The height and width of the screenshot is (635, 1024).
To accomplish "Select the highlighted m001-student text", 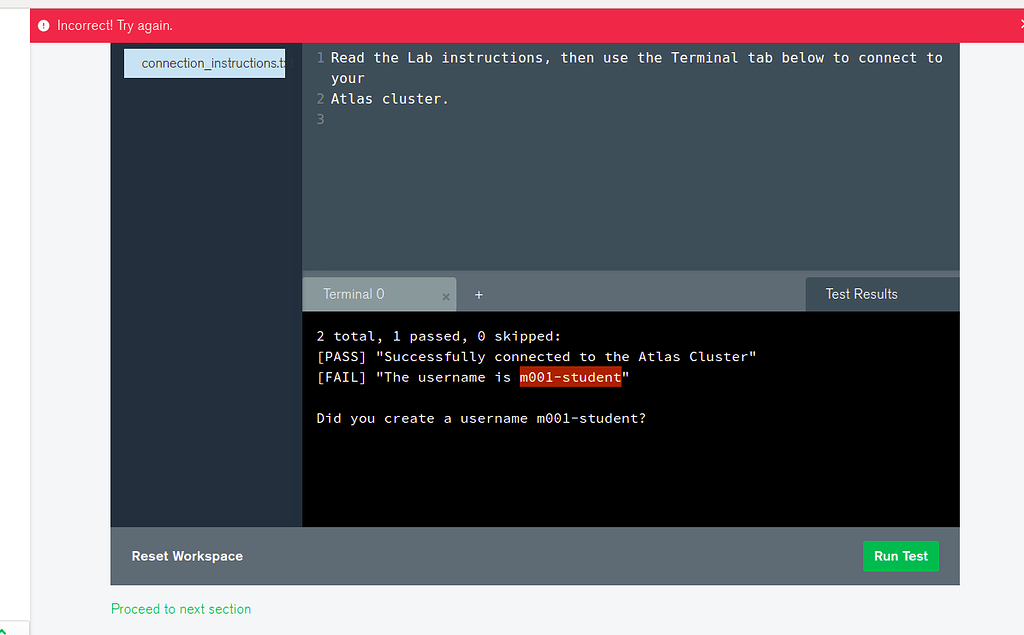I will pyautogui.click(x=571, y=377).
